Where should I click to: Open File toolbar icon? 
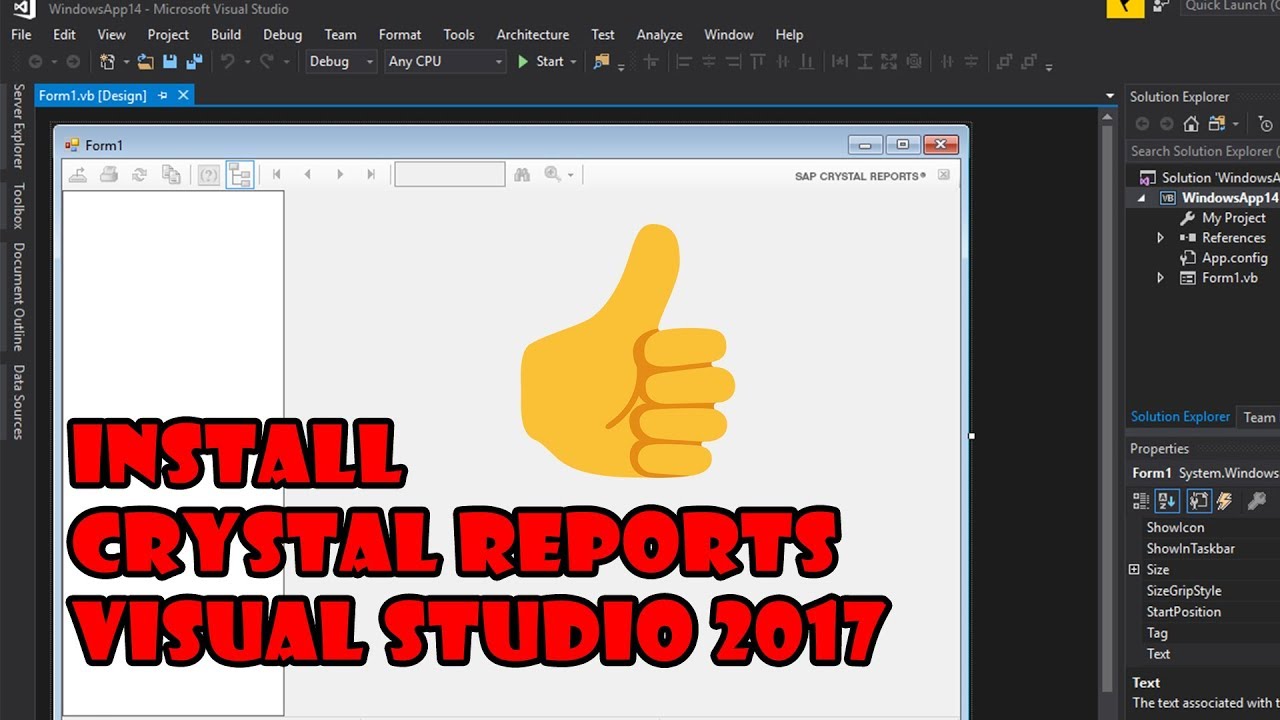point(146,62)
